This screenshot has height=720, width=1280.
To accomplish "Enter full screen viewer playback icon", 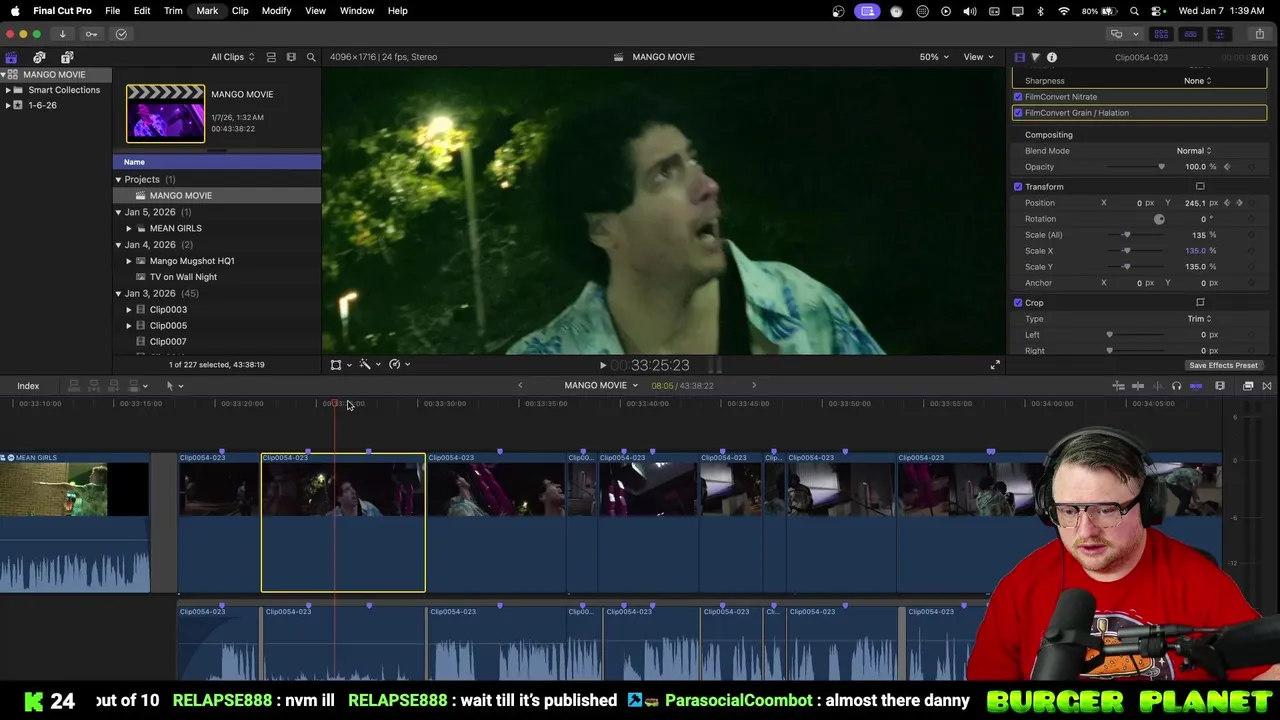I will (x=995, y=365).
